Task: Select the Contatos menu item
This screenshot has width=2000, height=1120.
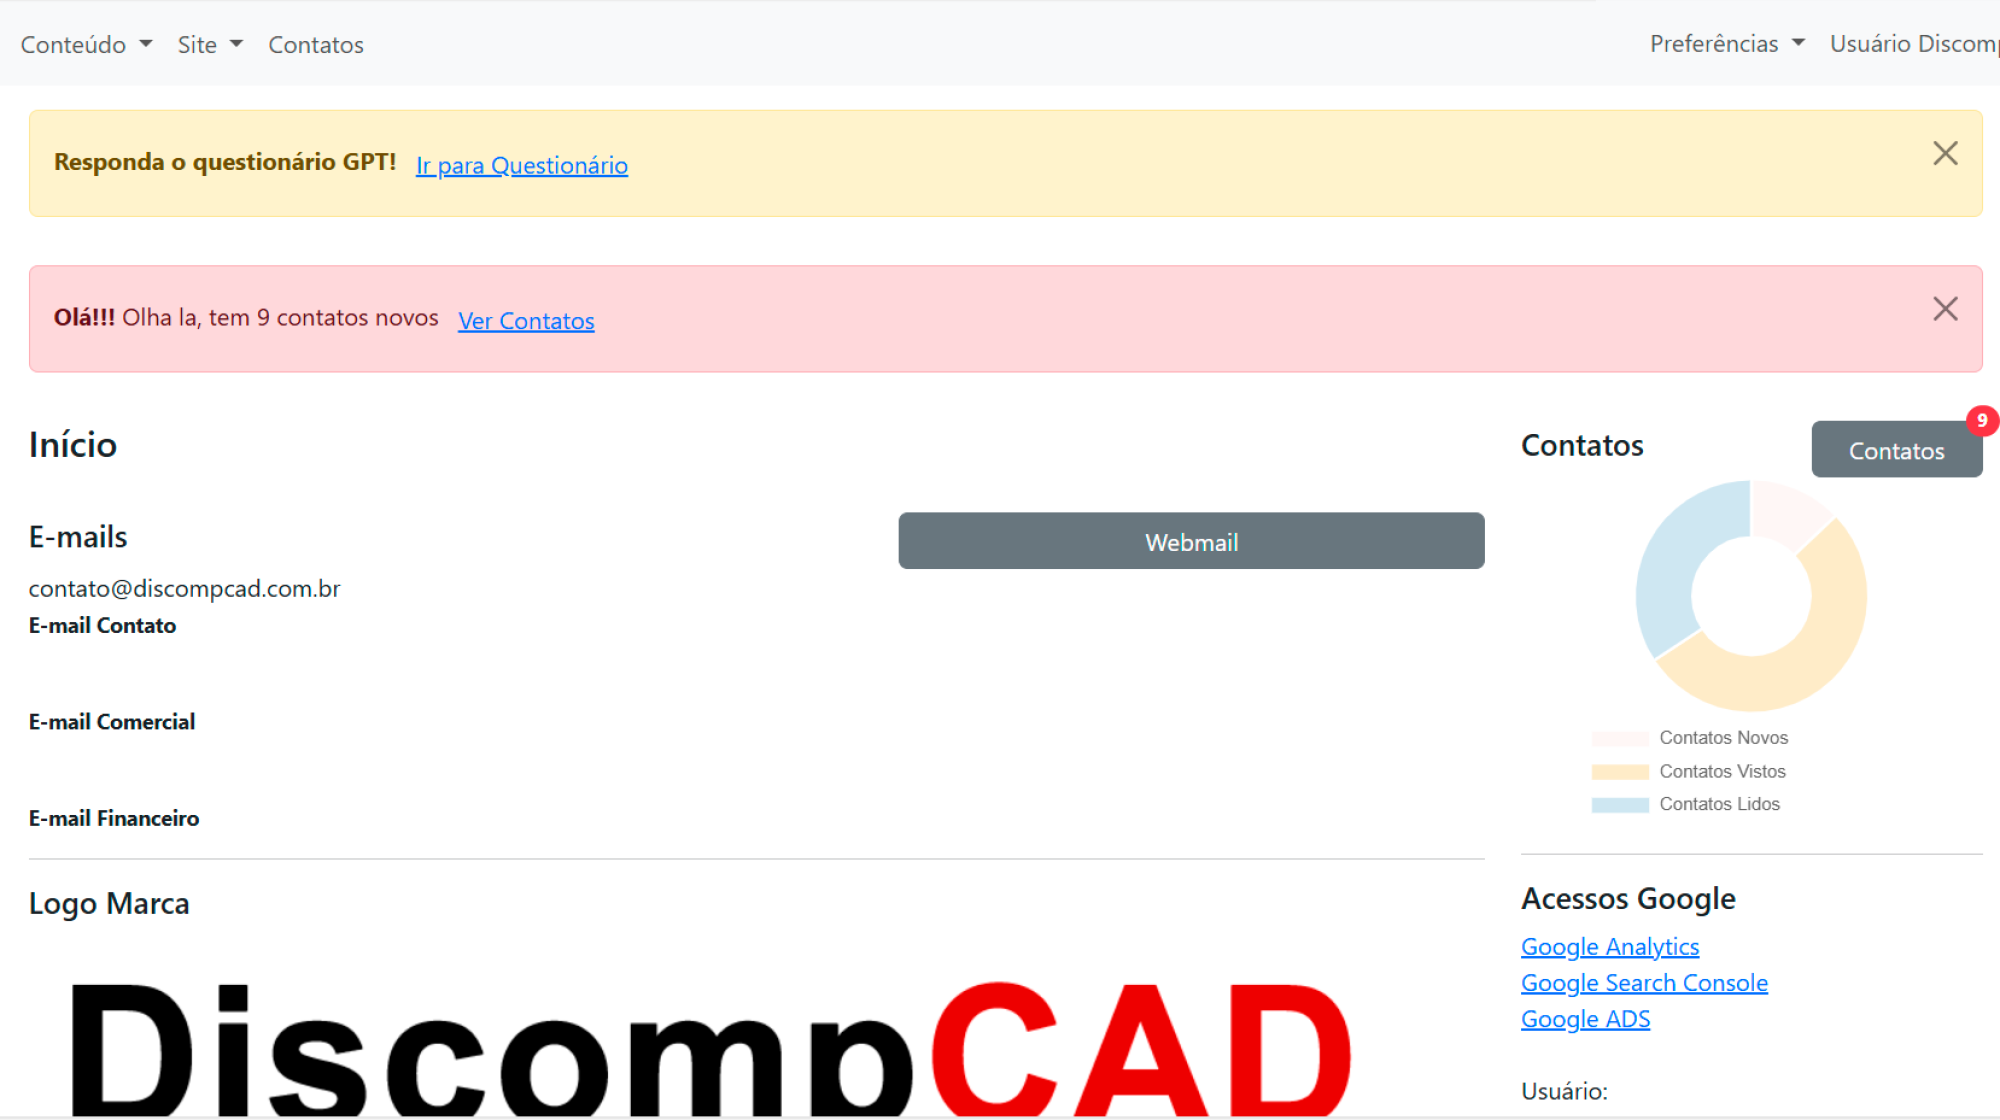Action: (316, 43)
